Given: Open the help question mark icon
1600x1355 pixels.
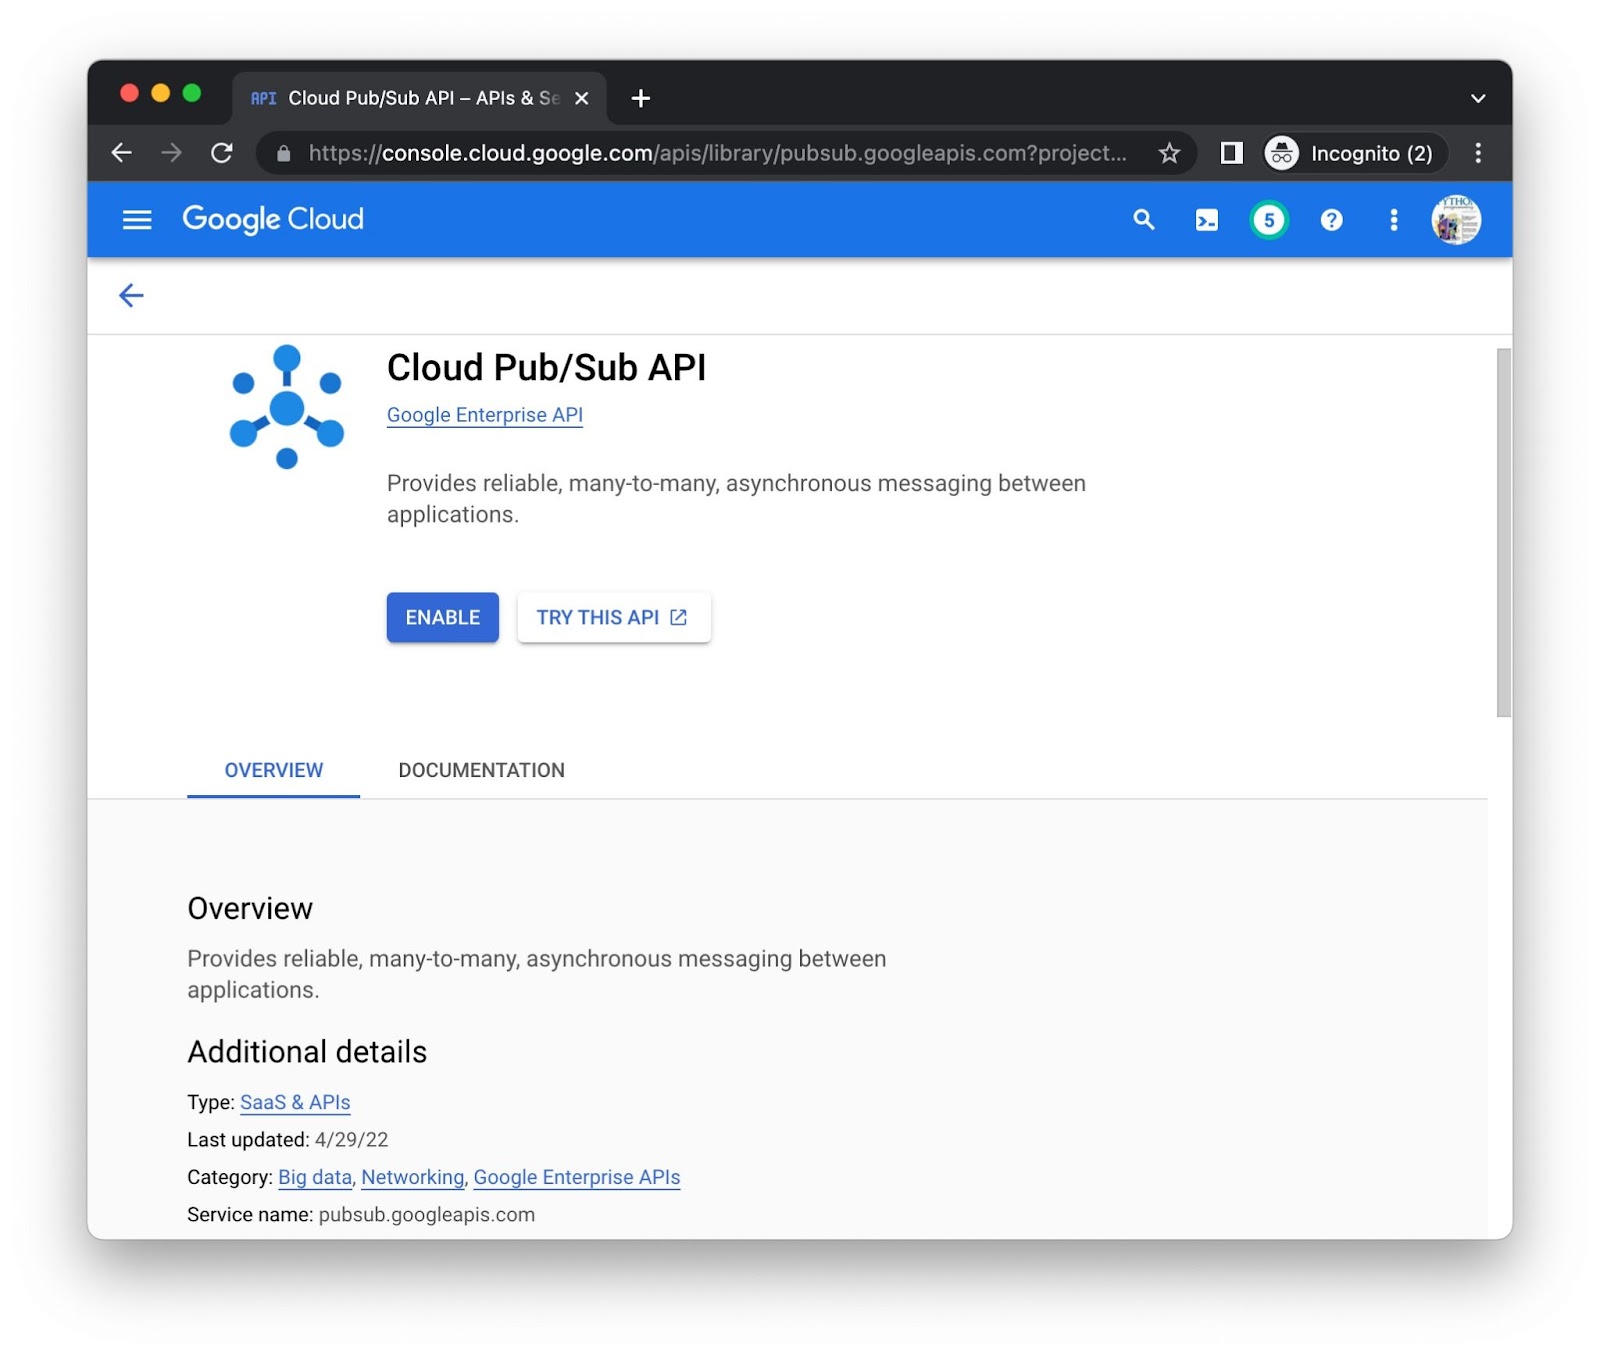Looking at the screenshot, I should coord(1331,220).
